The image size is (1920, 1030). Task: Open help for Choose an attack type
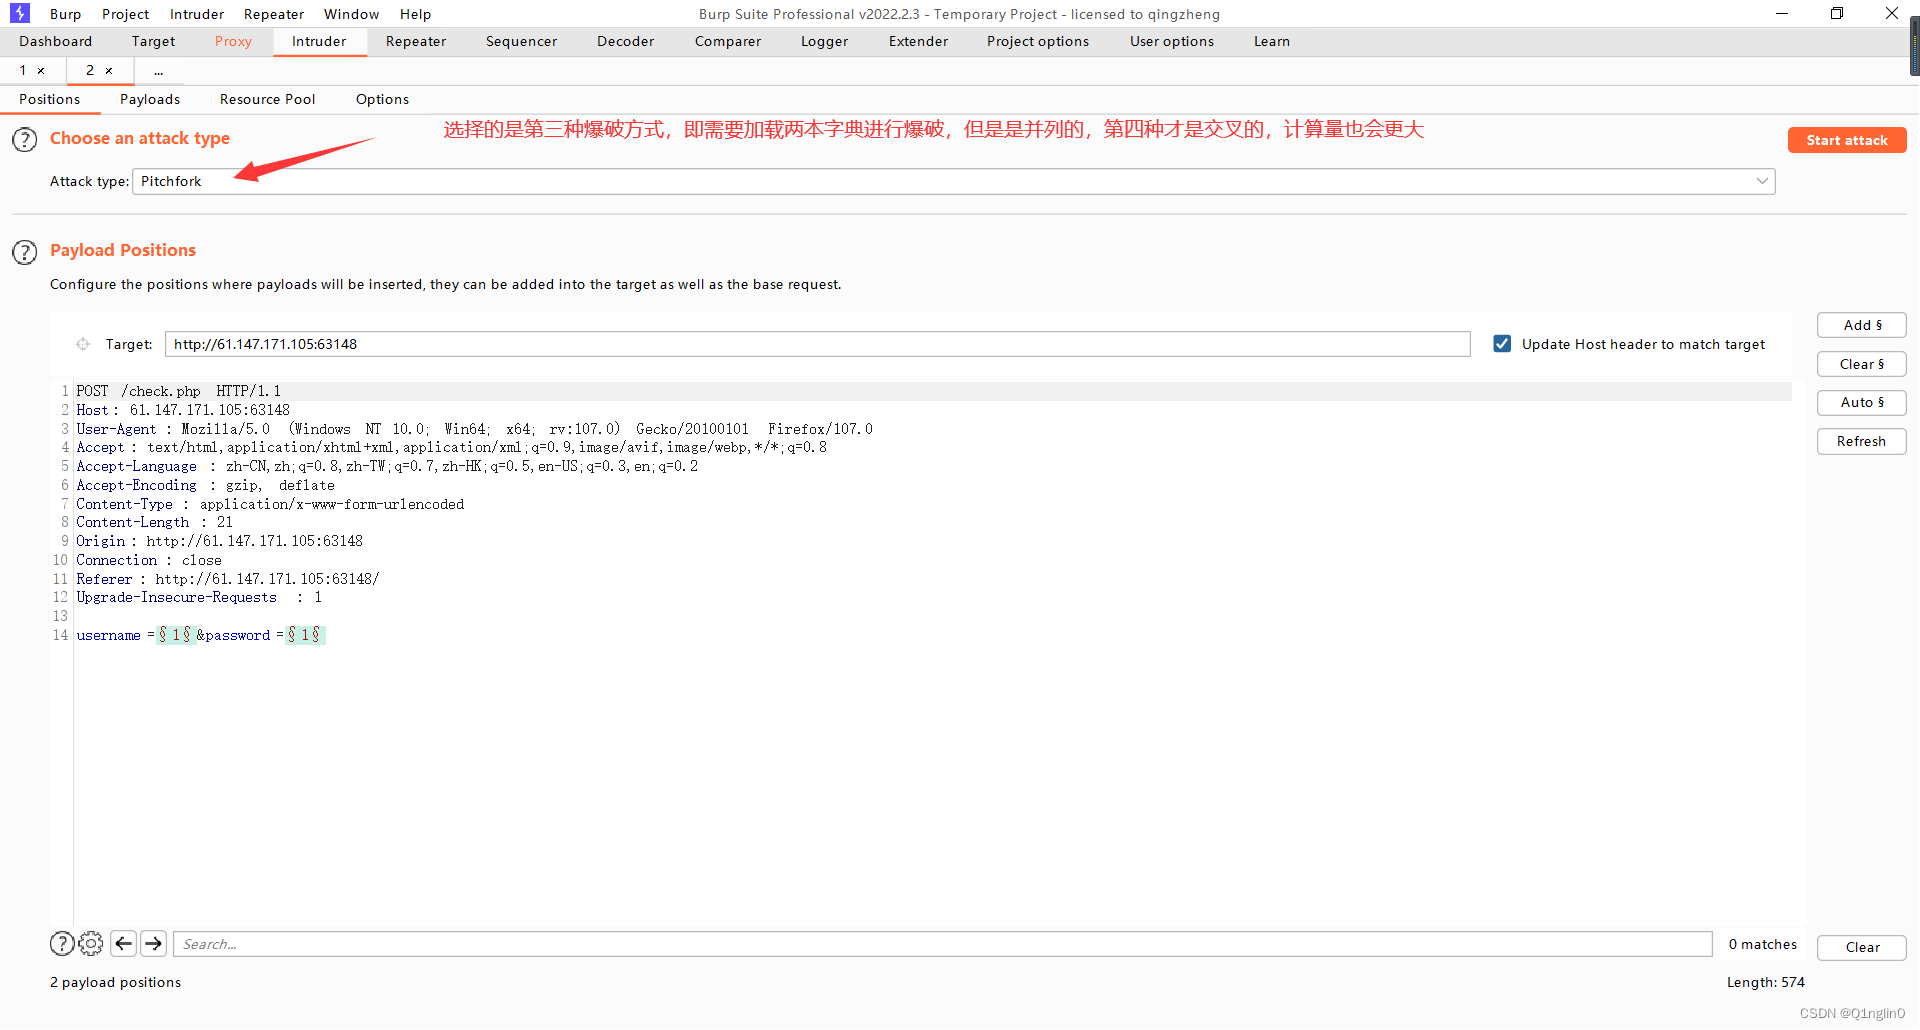[x=24, y=140]
